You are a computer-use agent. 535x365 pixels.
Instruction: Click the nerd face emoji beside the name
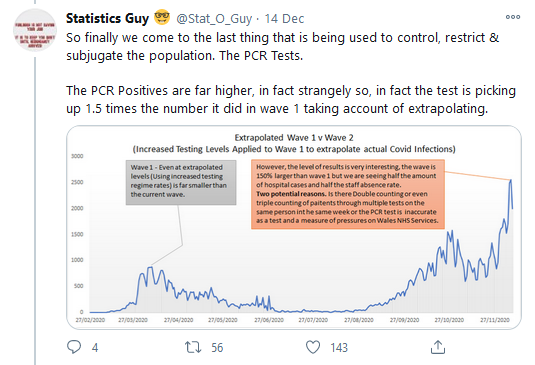click(x=162, y=17)
